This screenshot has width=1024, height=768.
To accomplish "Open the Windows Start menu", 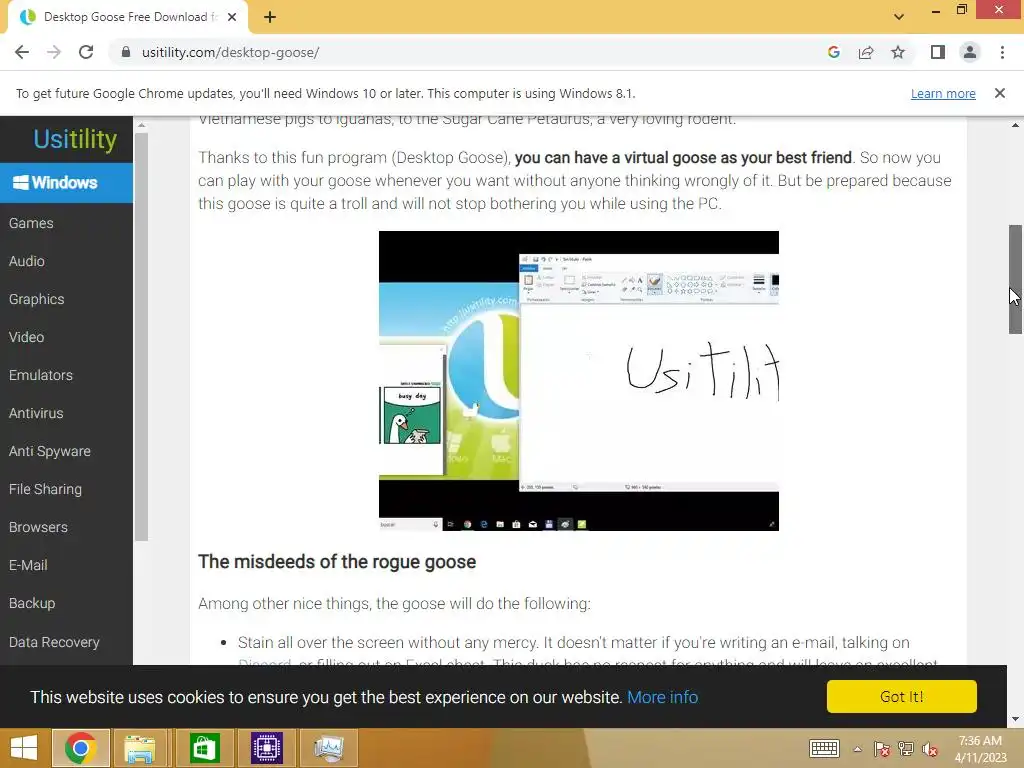I will pos(24,748).
